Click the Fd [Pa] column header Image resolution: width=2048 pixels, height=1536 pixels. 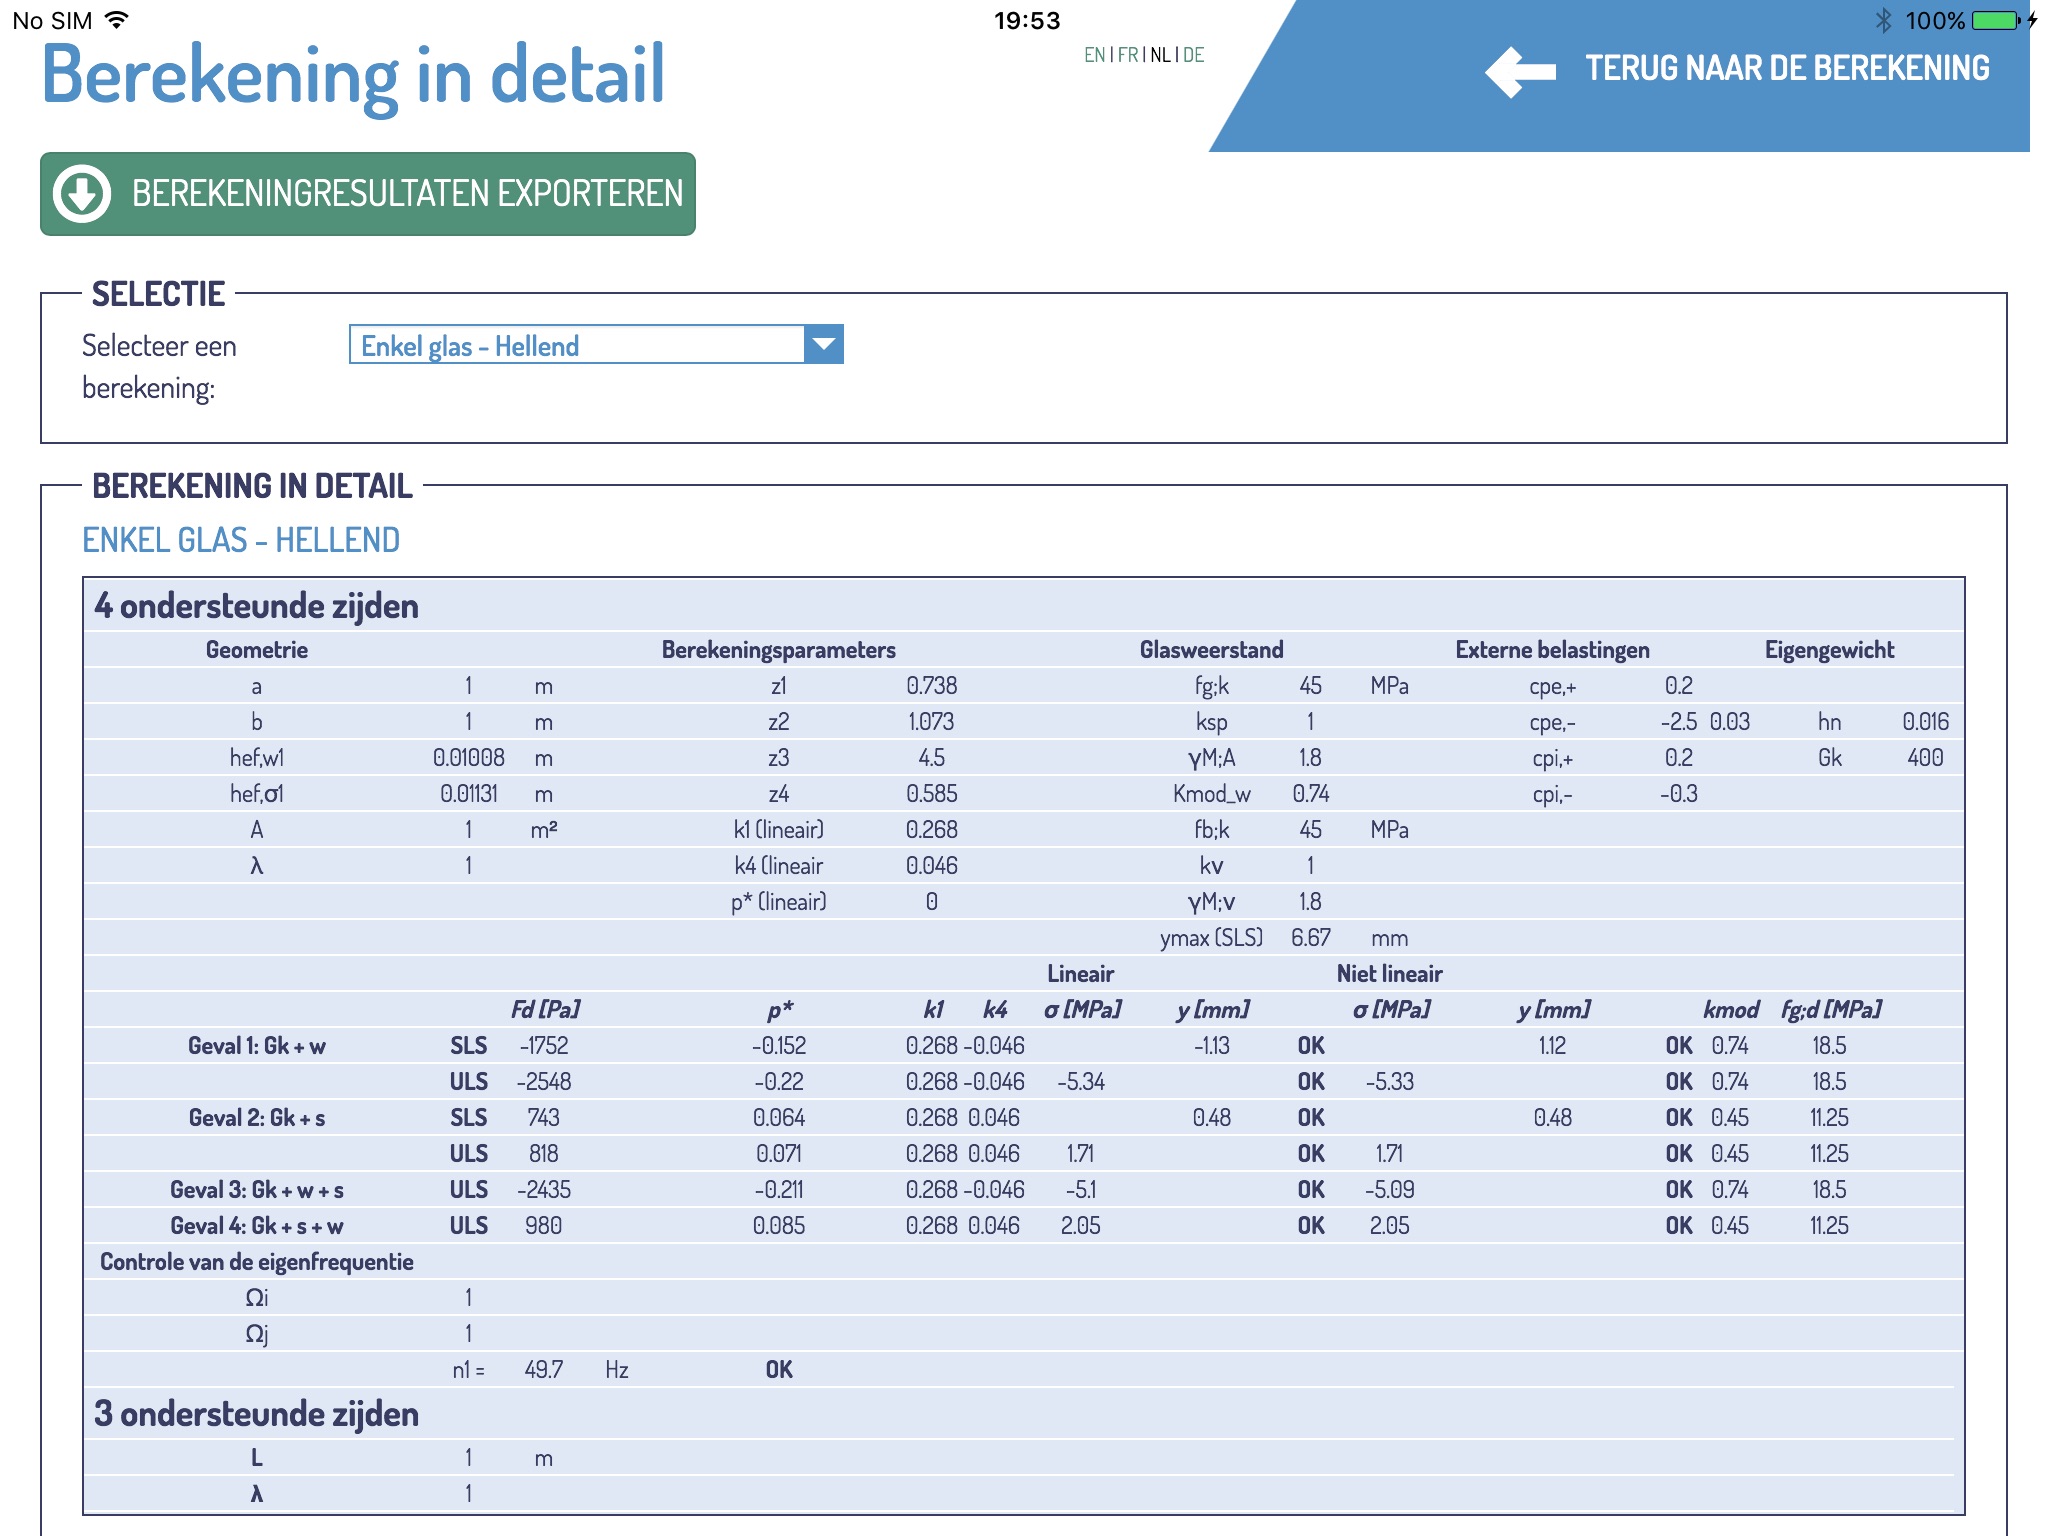544,1010
